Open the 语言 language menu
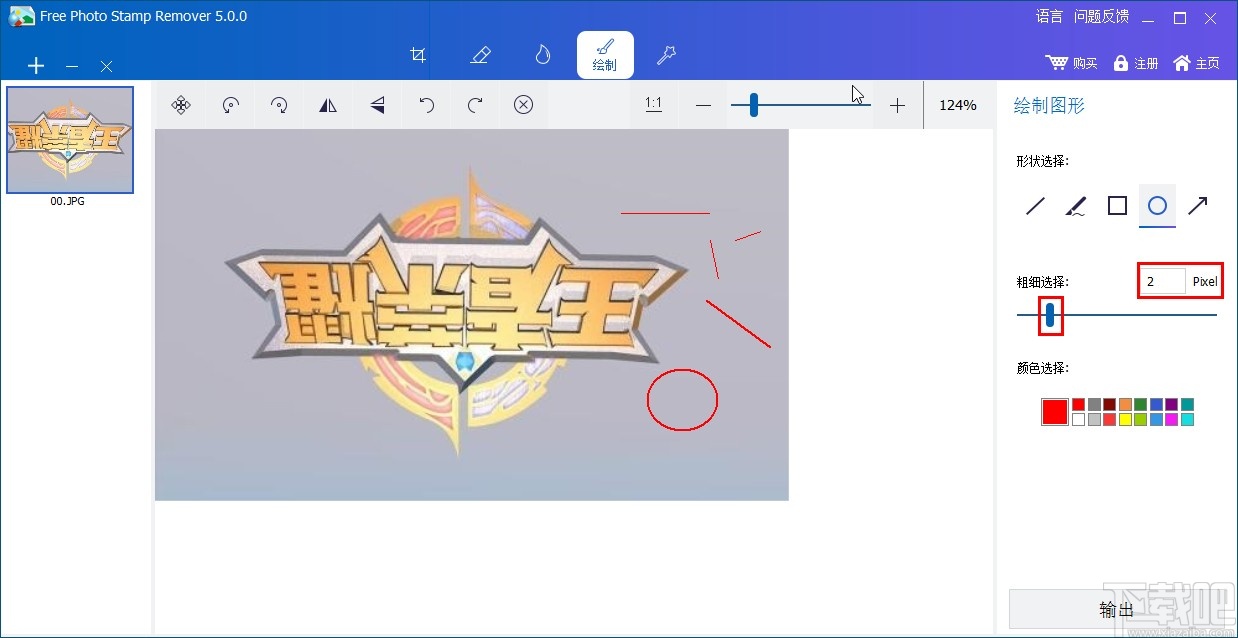This screenshot has height=638, width=1238. [1048, 16]
